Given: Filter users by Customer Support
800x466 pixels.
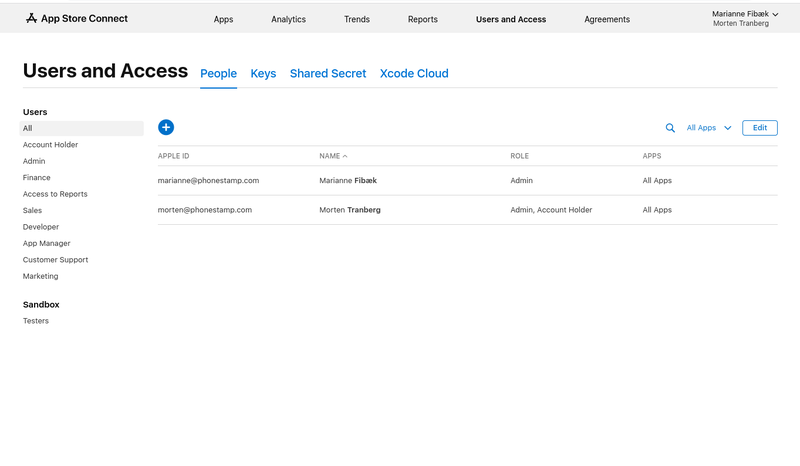Looking at the screenshot, I should tap(56, 259).
